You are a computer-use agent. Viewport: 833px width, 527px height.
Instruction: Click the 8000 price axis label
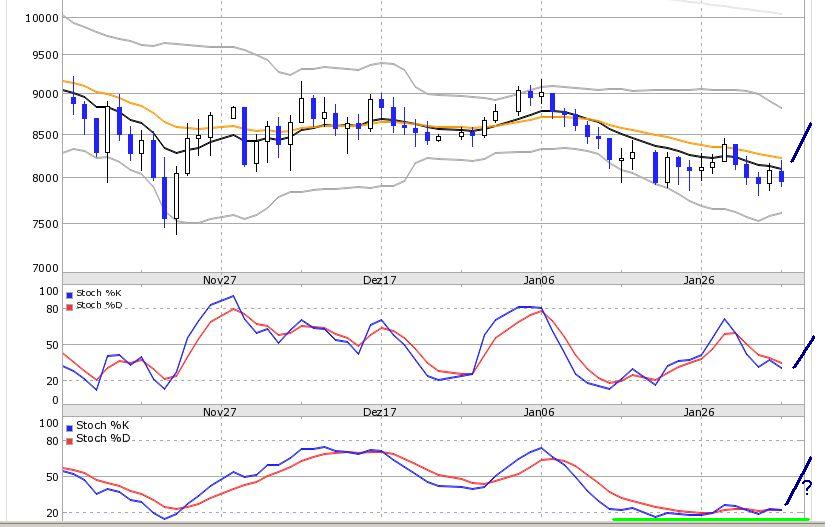pos(45,178)
